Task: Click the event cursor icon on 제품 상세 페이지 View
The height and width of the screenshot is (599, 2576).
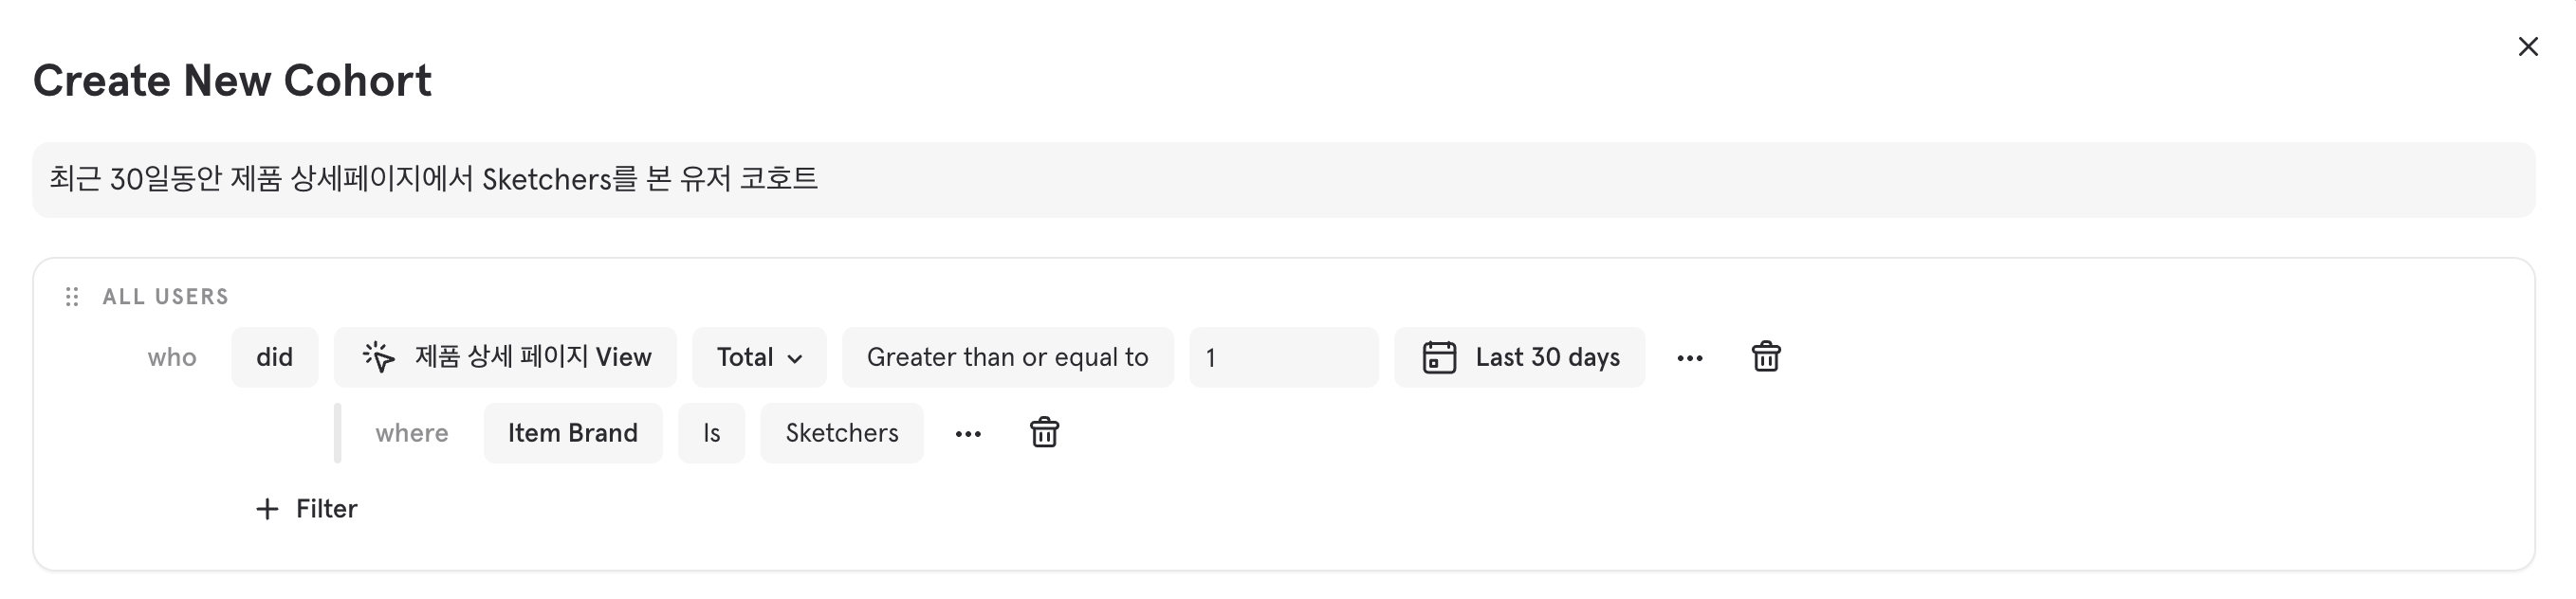Action: pos(379,357)
